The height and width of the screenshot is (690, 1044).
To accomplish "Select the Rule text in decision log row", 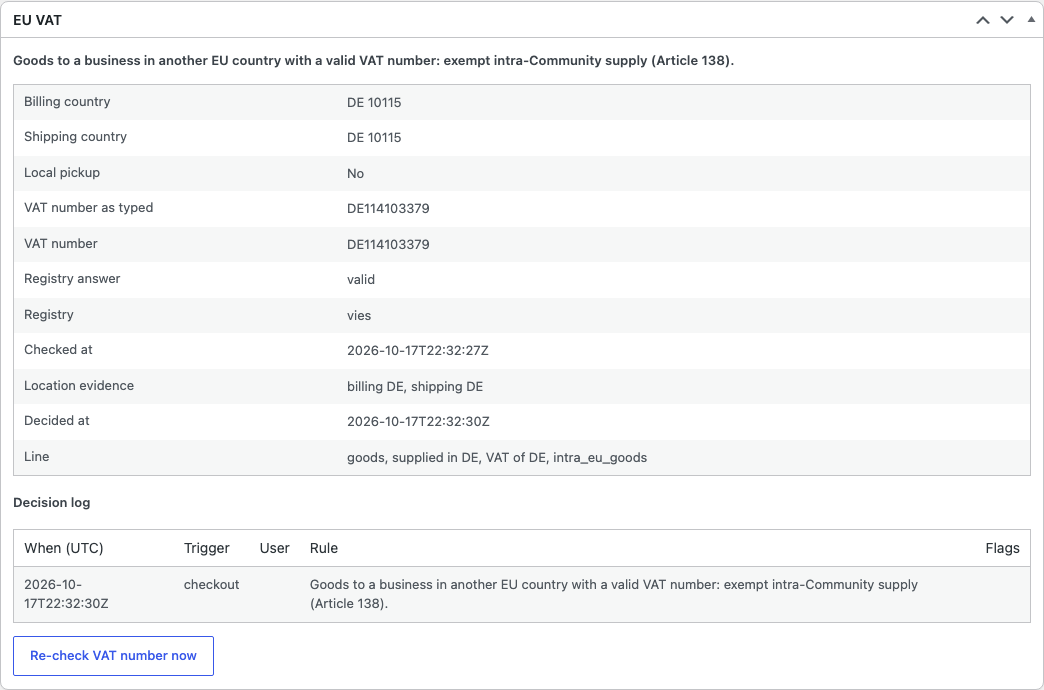I will coord(614,594).
